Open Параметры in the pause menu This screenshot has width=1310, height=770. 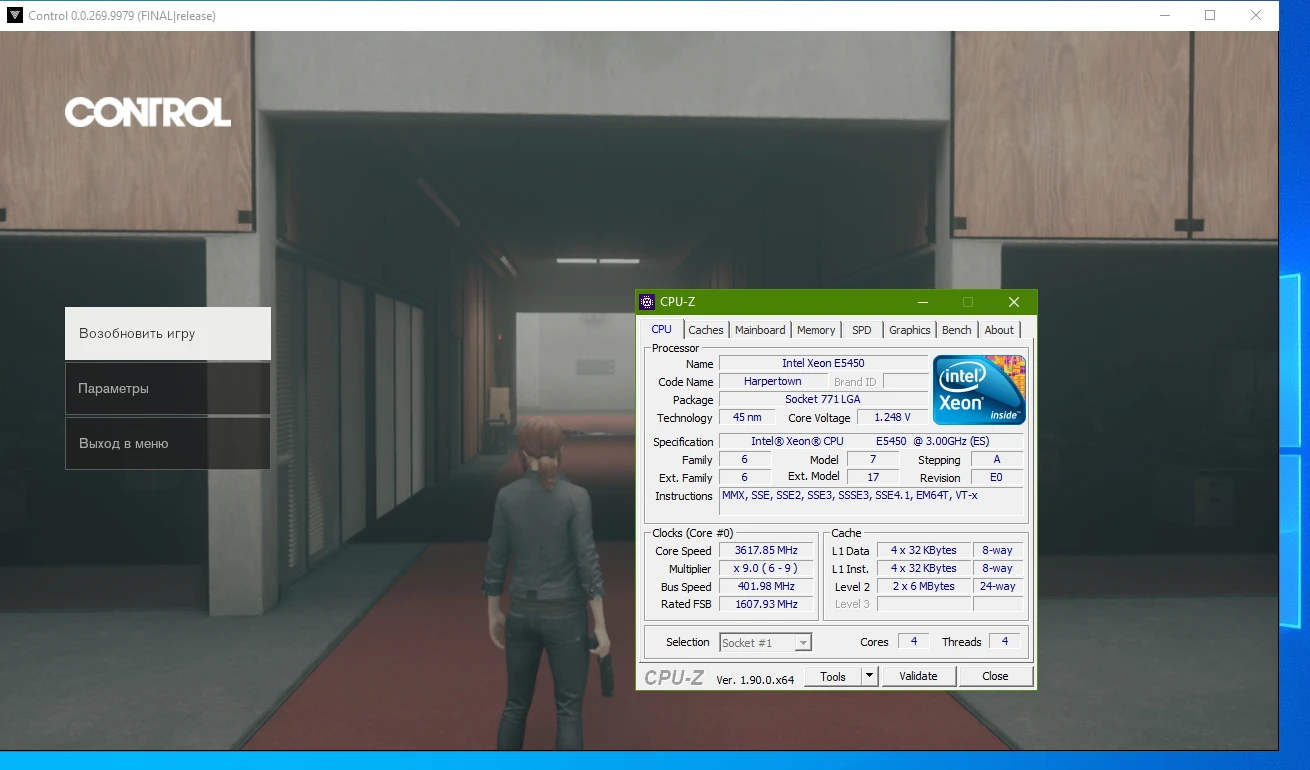[168, 388]
